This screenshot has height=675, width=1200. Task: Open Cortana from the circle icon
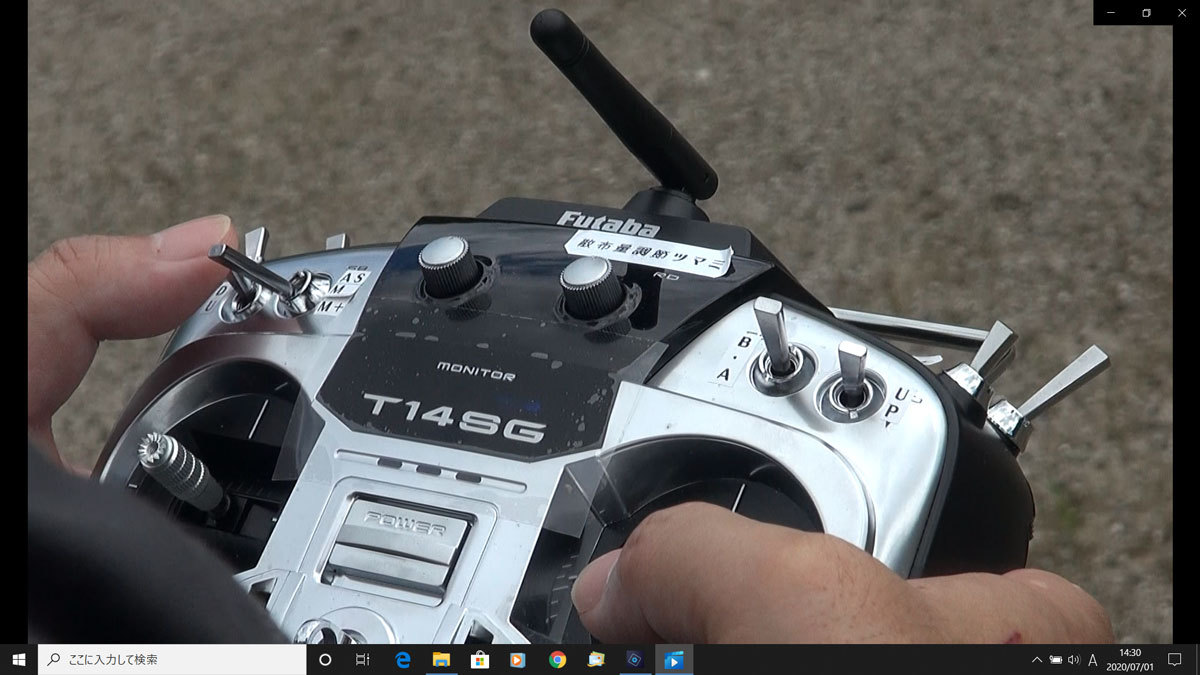pos(325,660)
